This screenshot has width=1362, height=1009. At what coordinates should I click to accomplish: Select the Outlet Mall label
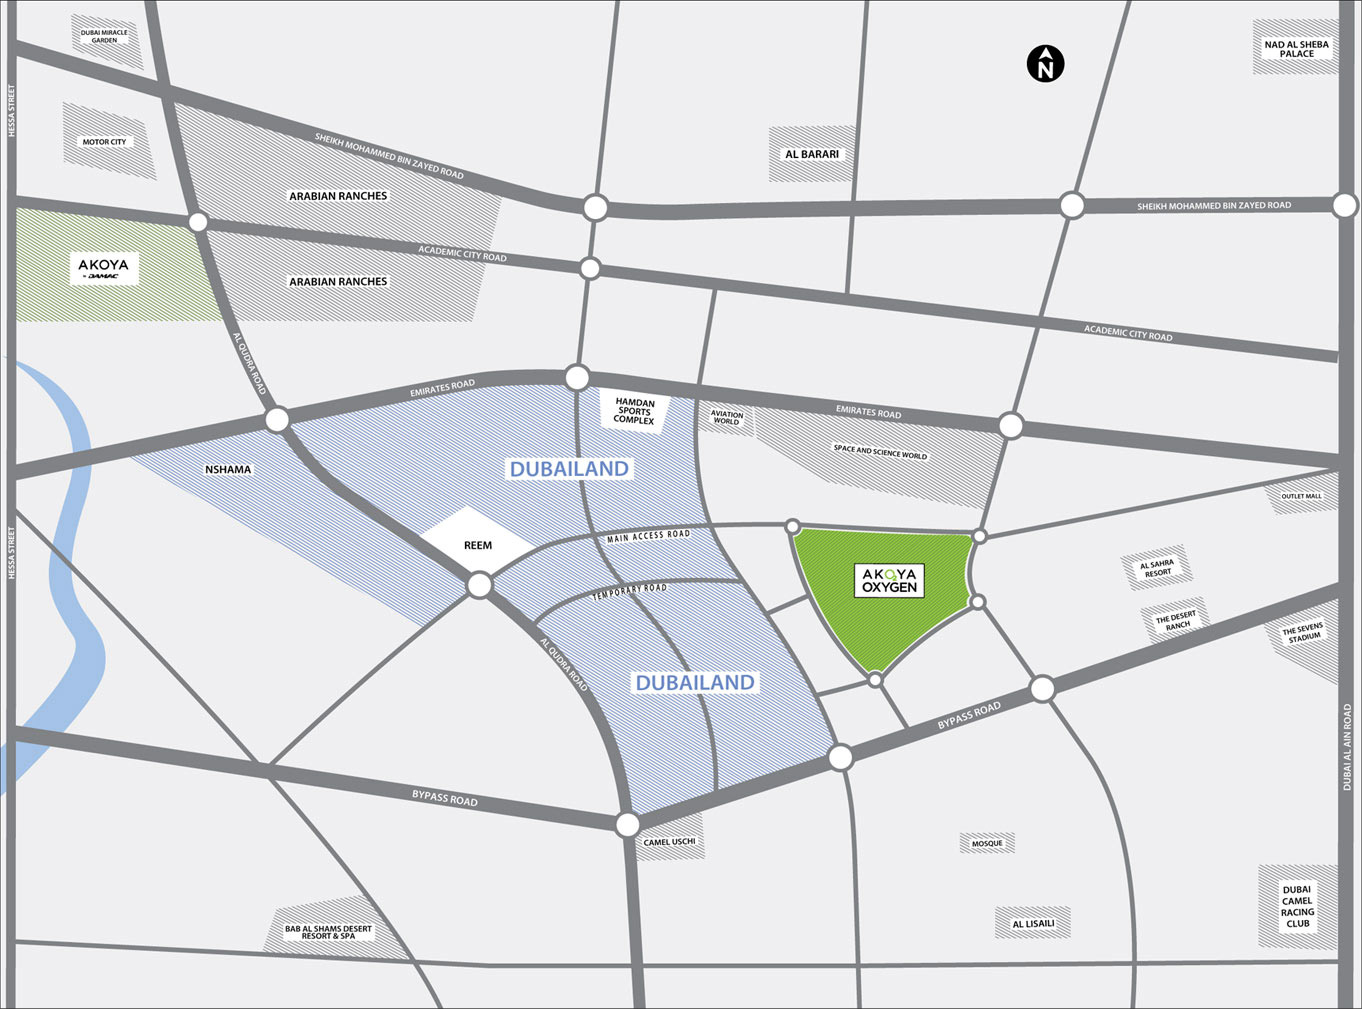click(1301, 496)
